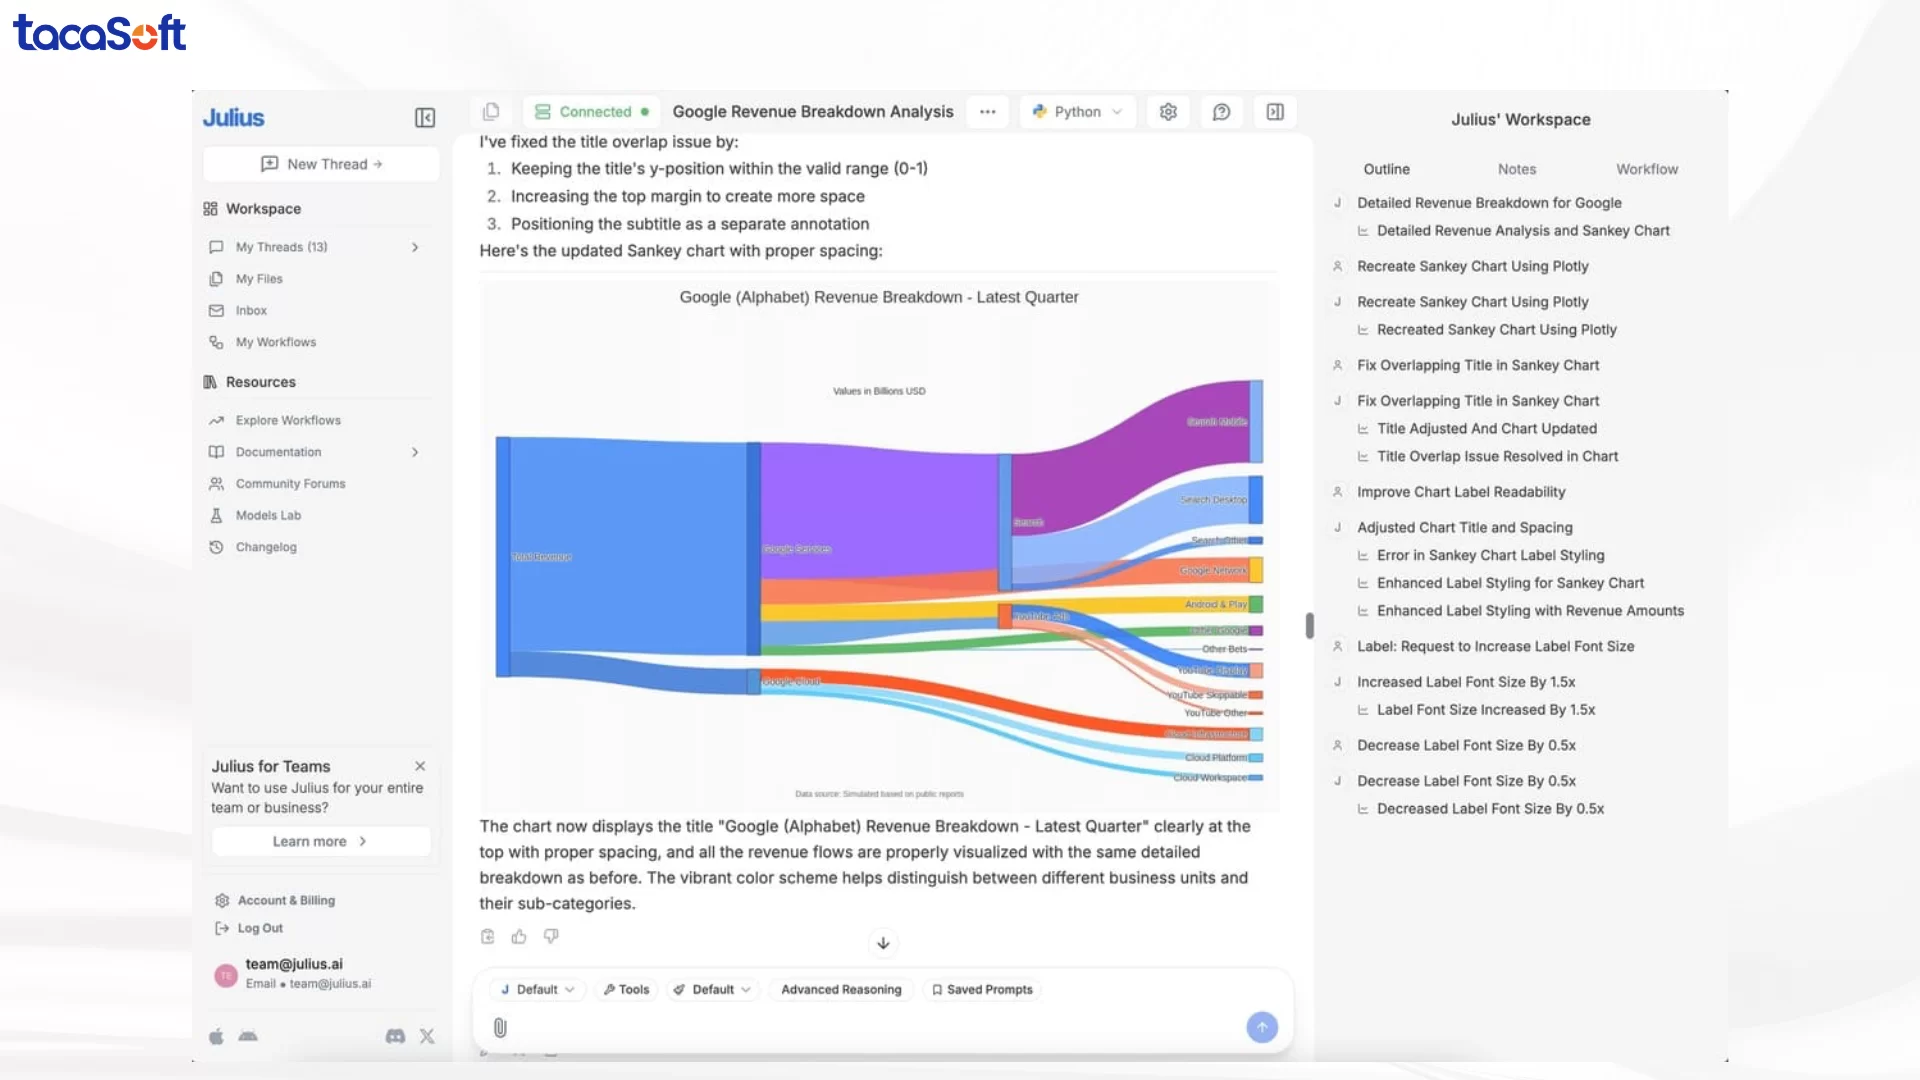Click Learn more in Julius for Teams
The image size is (1920, 1080).
pyautogui.click(x=321, y=842)
